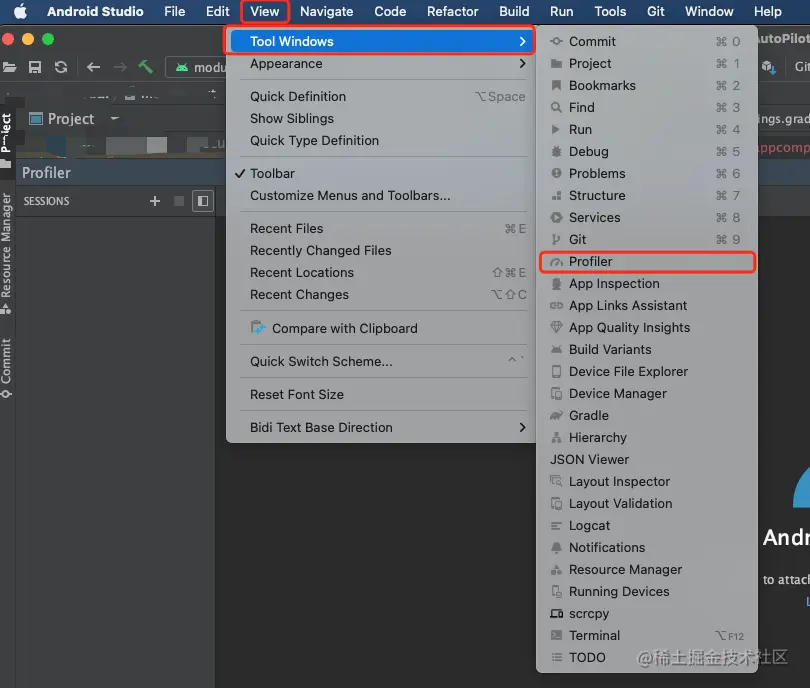Toggle the sessions panel layout button
Image resolution: width=810 pixels, height=688 pixels.
[x=203, y=201]
